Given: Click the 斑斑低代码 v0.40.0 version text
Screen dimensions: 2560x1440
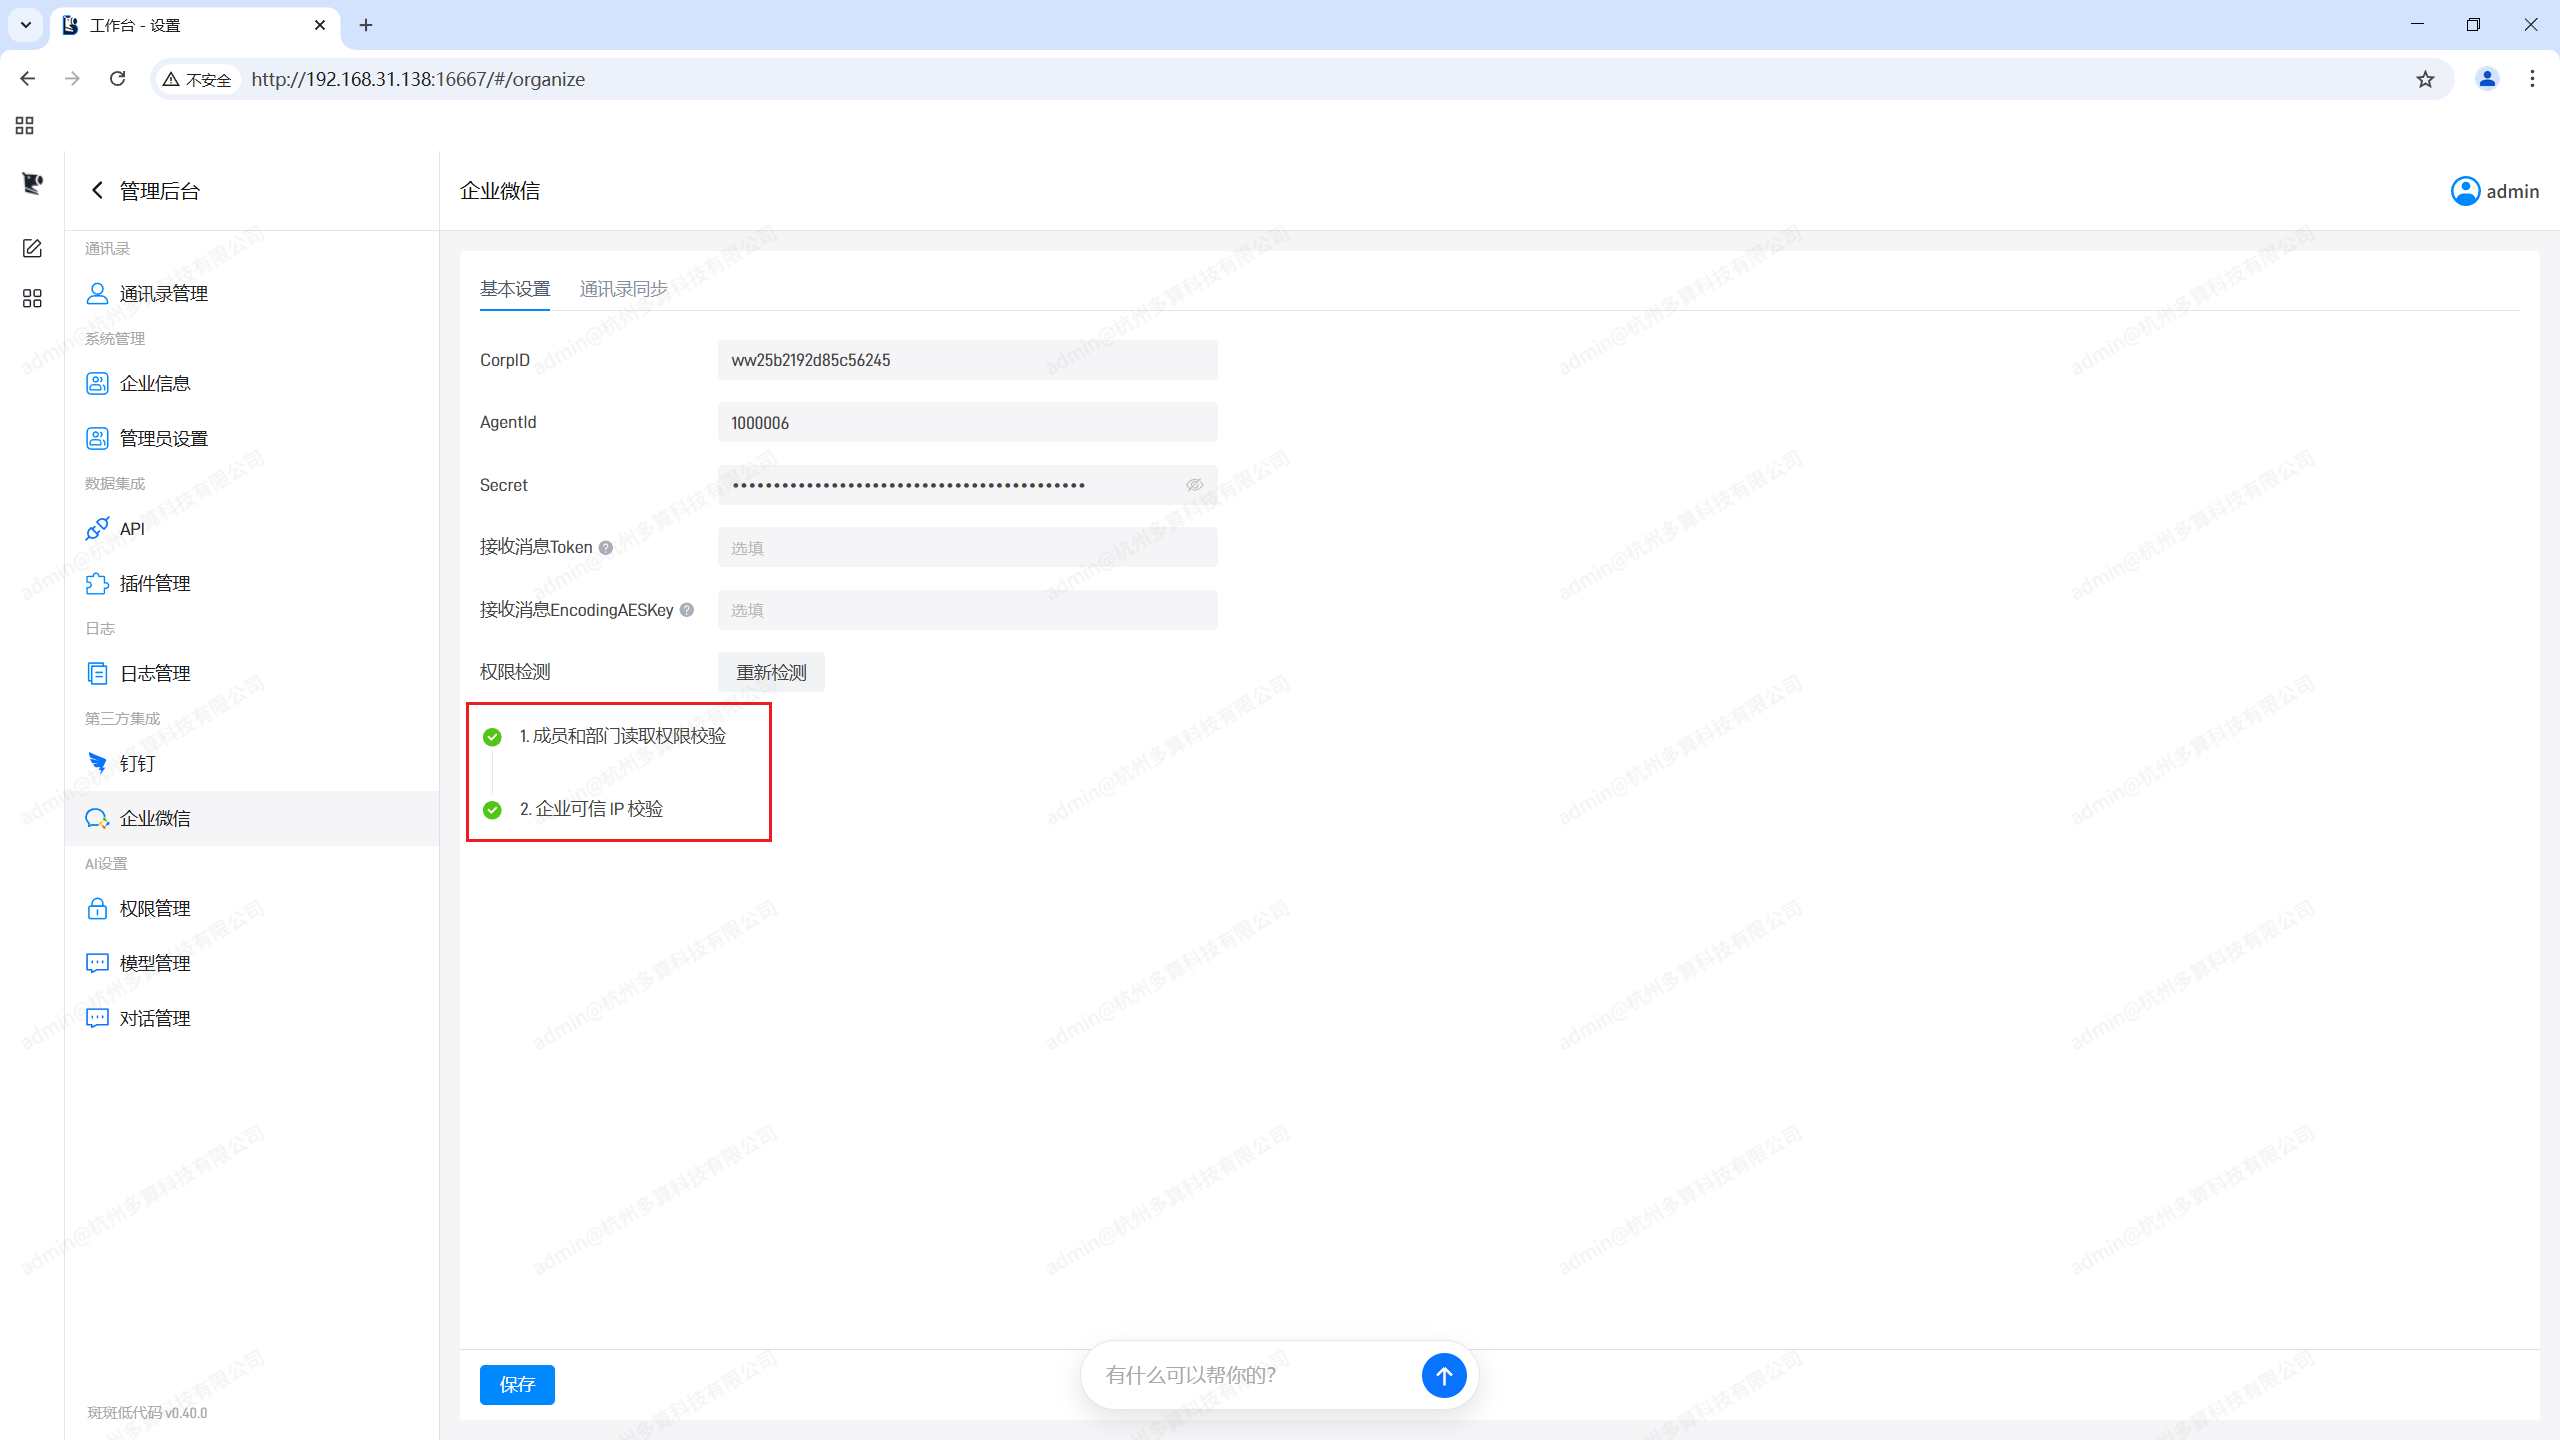Looking at the screenshot, I should pos(147,1413).
